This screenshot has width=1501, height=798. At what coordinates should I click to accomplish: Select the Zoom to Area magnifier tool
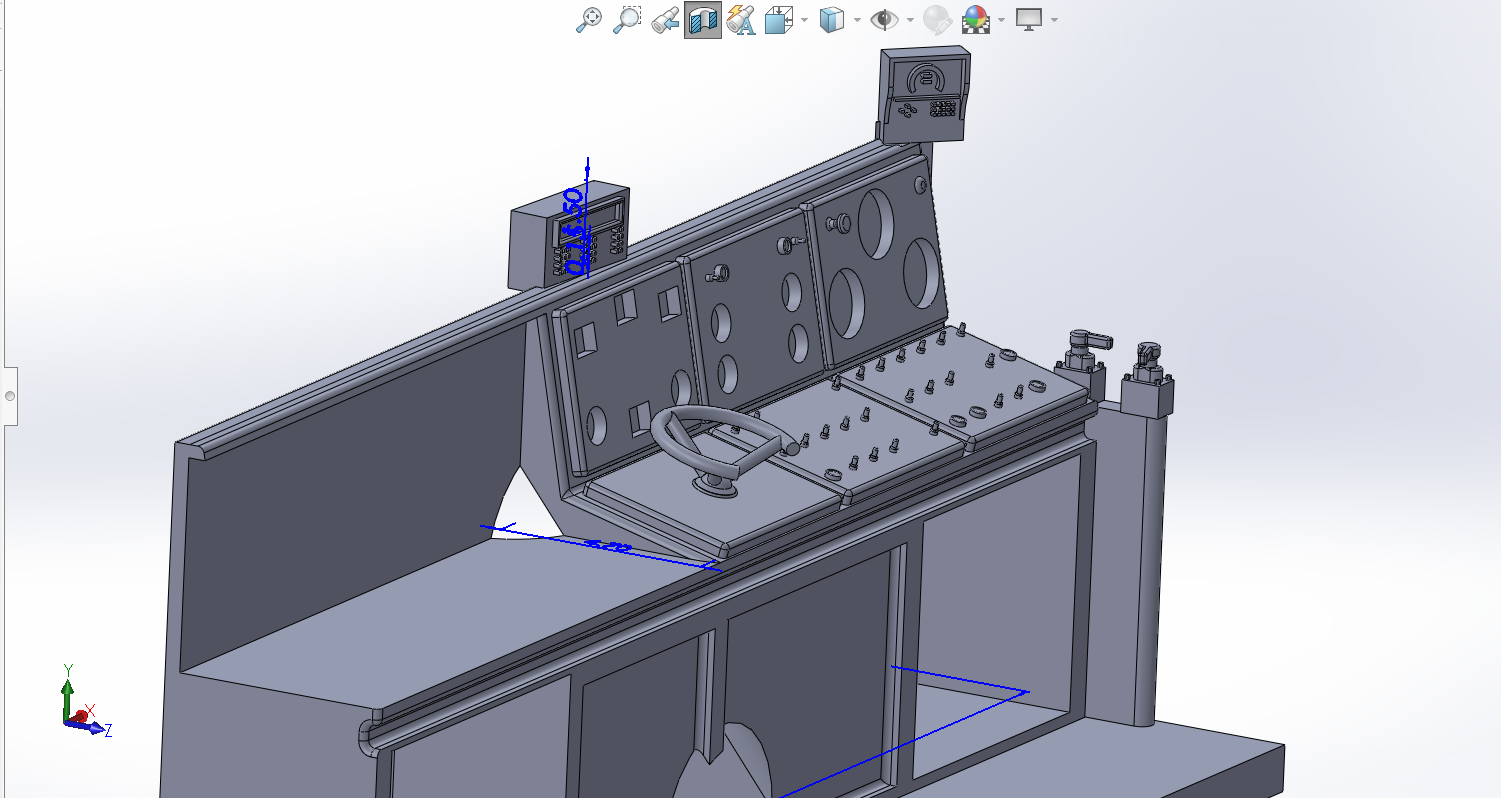point(626,19)
